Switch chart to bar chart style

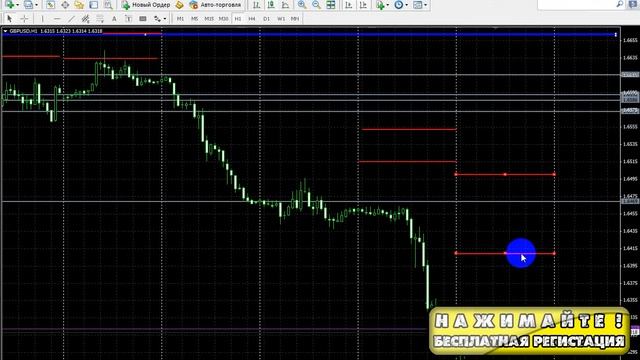(x=256, y=5)
